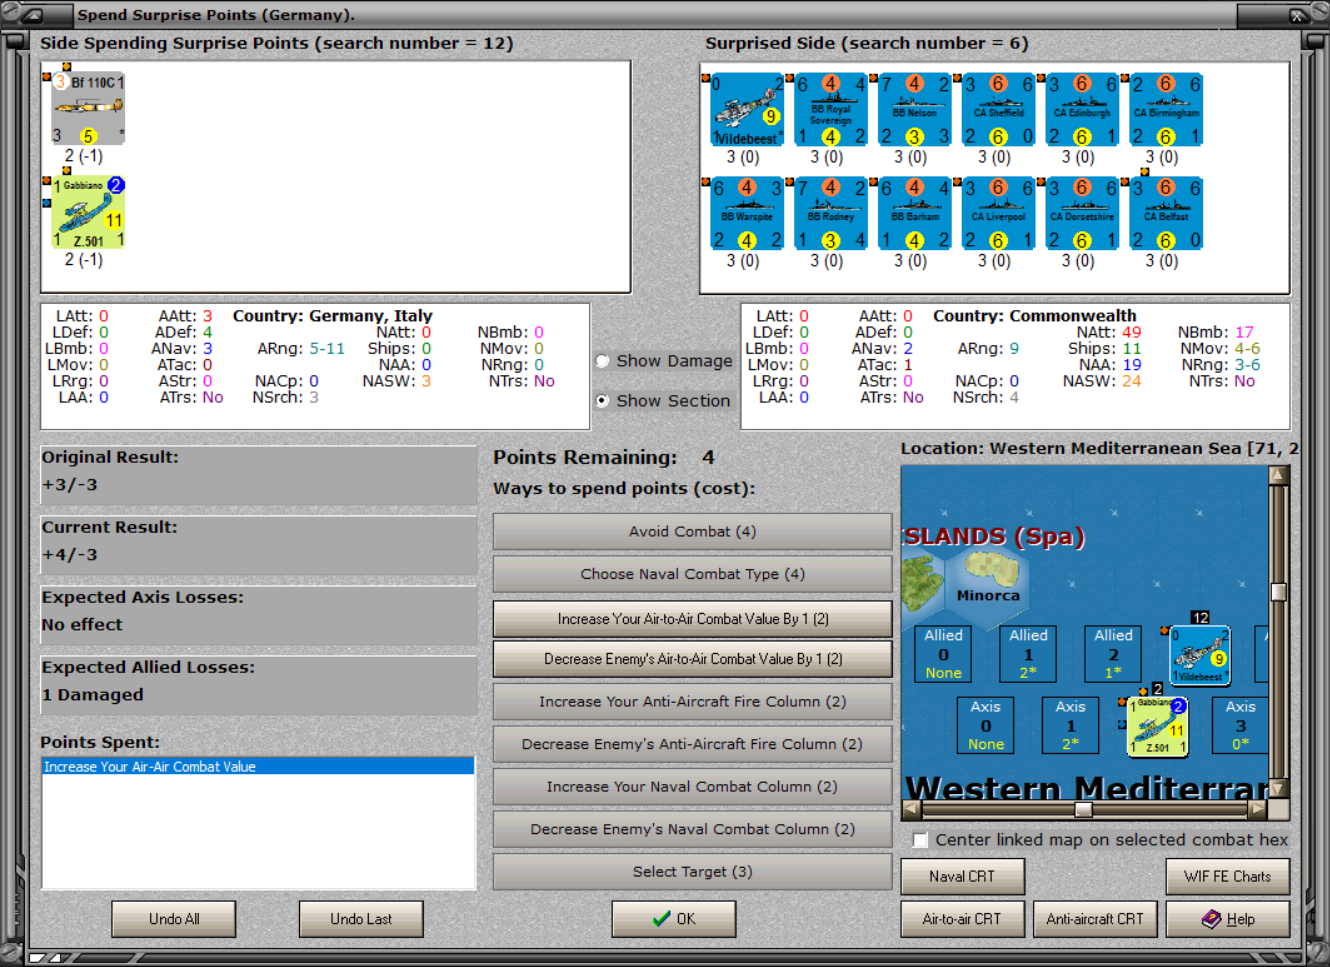Click the Undo Last button

click(x=361, y=919)
